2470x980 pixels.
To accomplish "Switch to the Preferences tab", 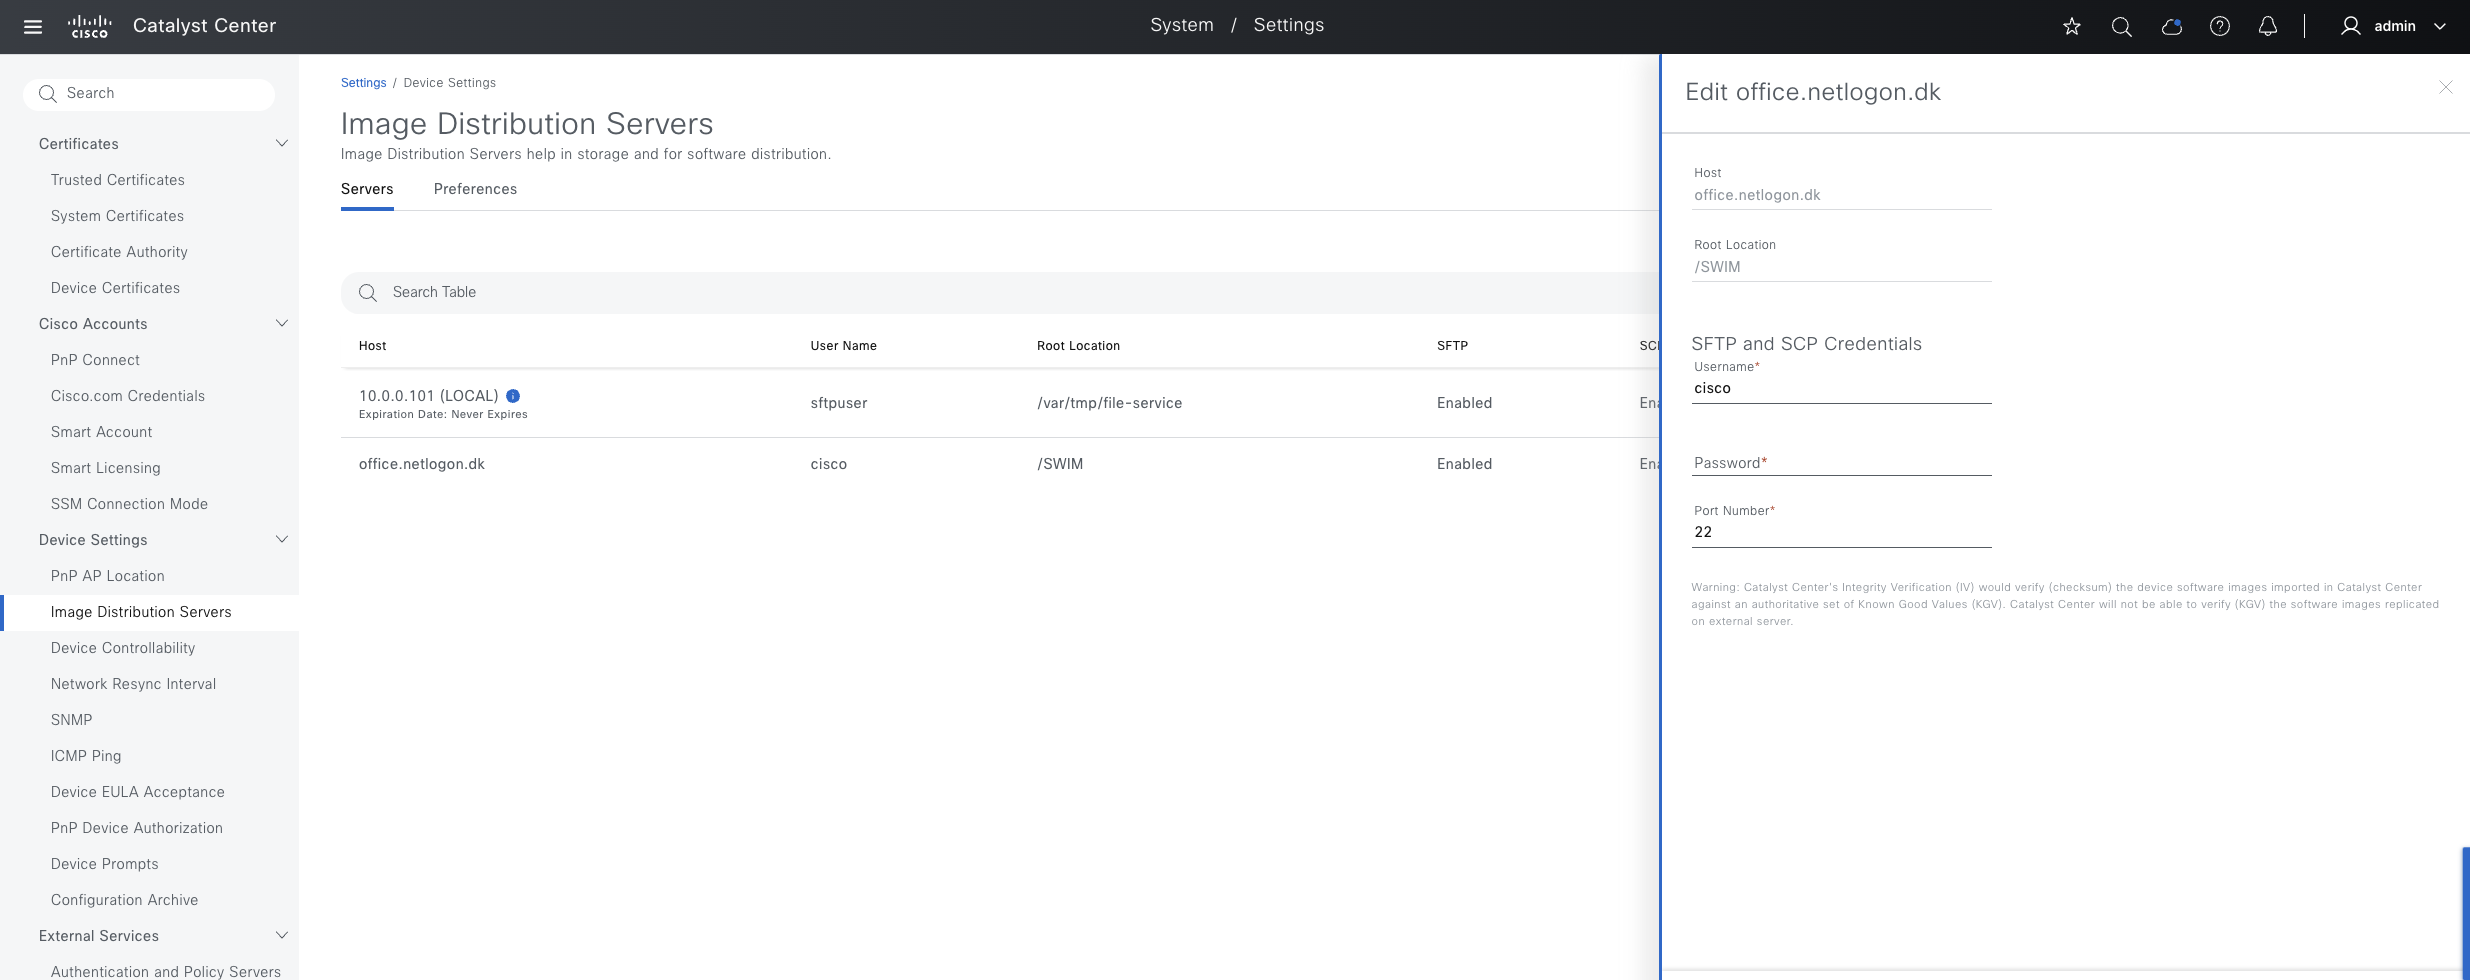I will point(475,189).
